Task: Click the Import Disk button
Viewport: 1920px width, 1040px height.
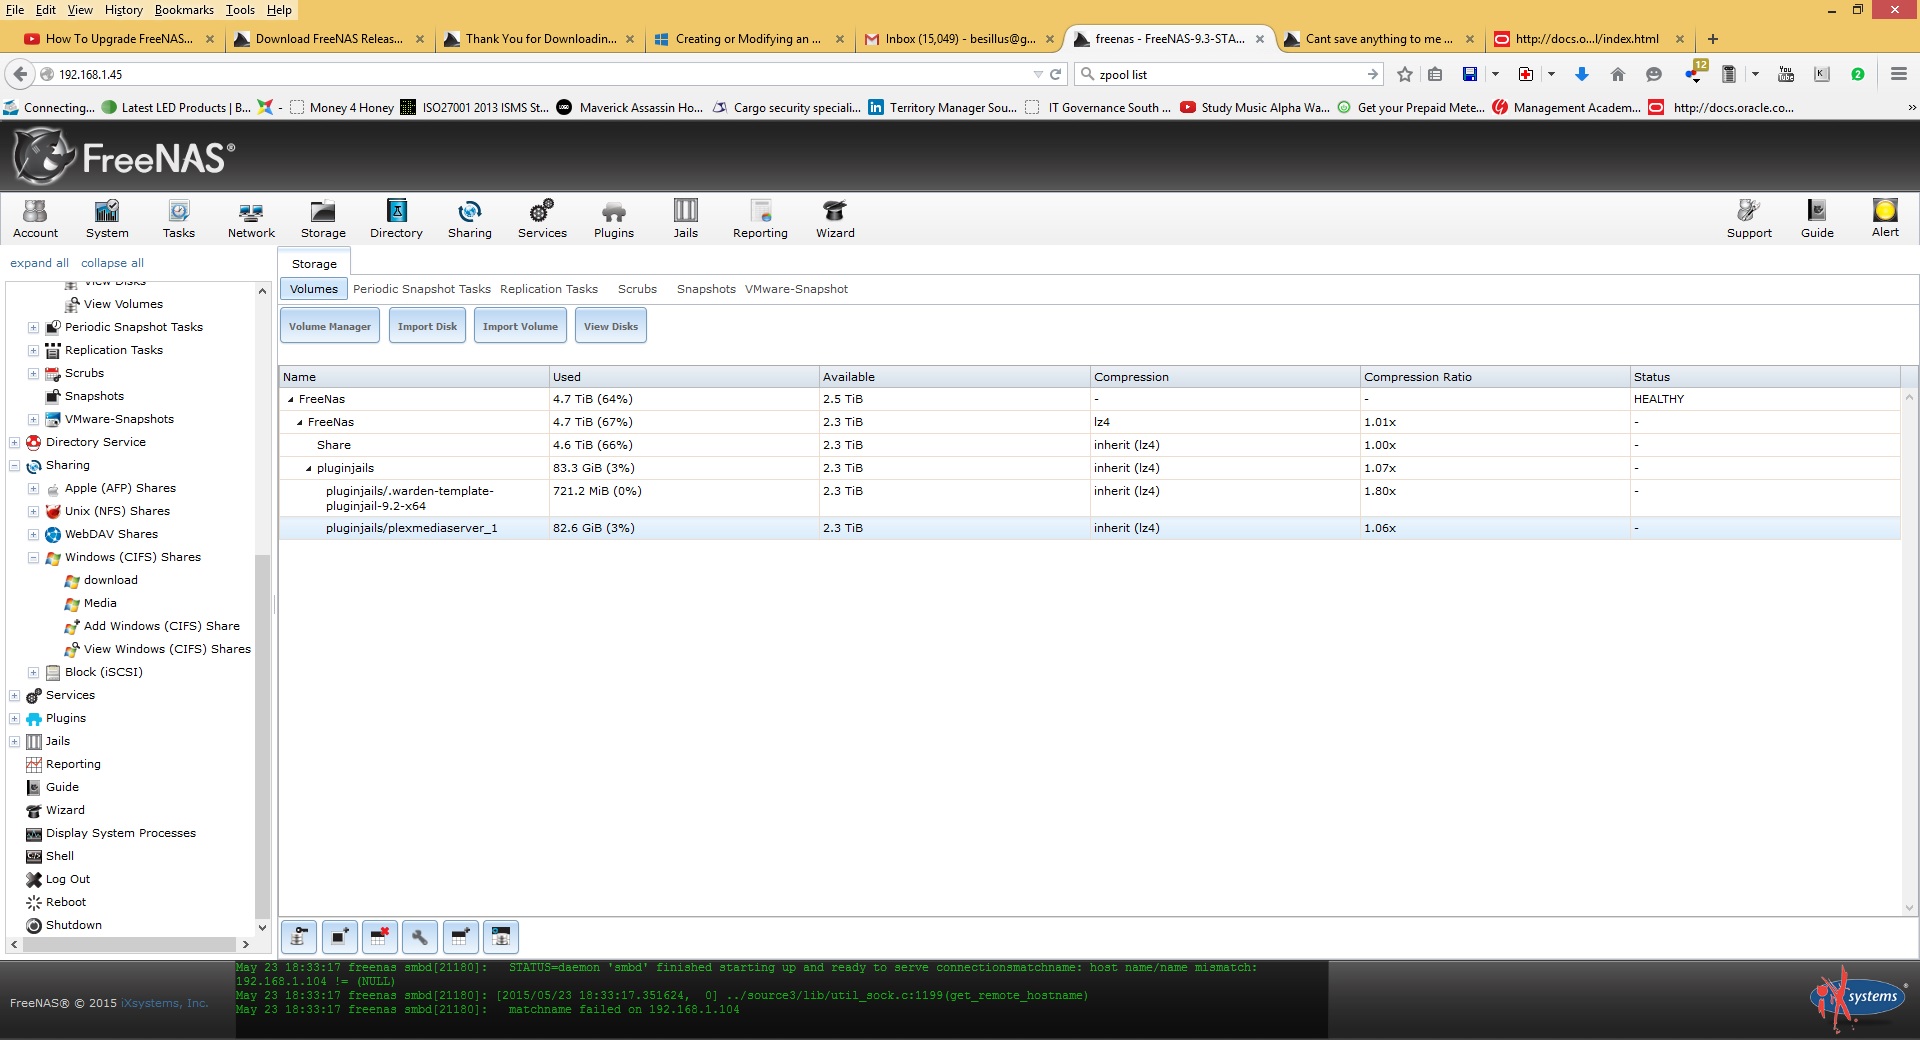Action: pyautogui.click(x=427, y=326)
